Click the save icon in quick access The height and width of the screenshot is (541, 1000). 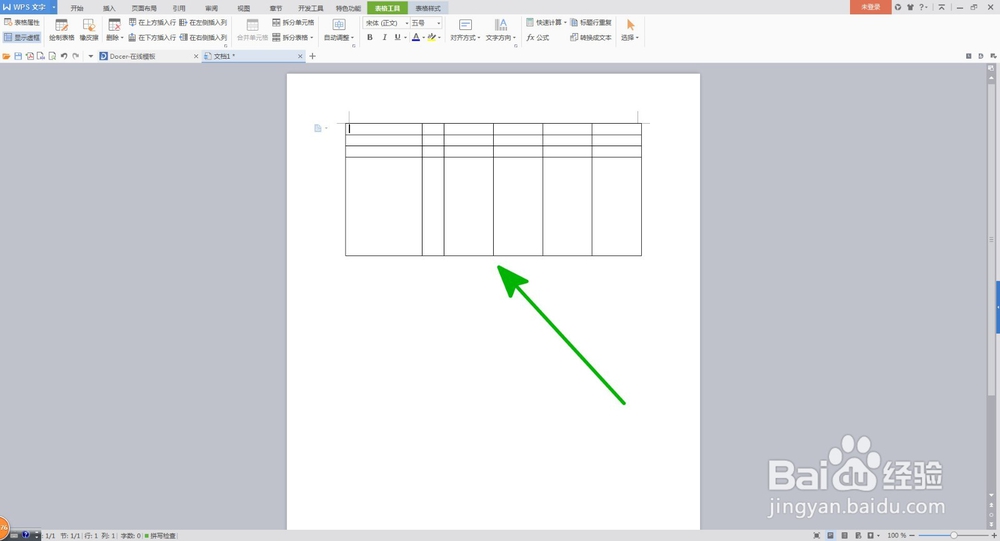tap(18, 56)
